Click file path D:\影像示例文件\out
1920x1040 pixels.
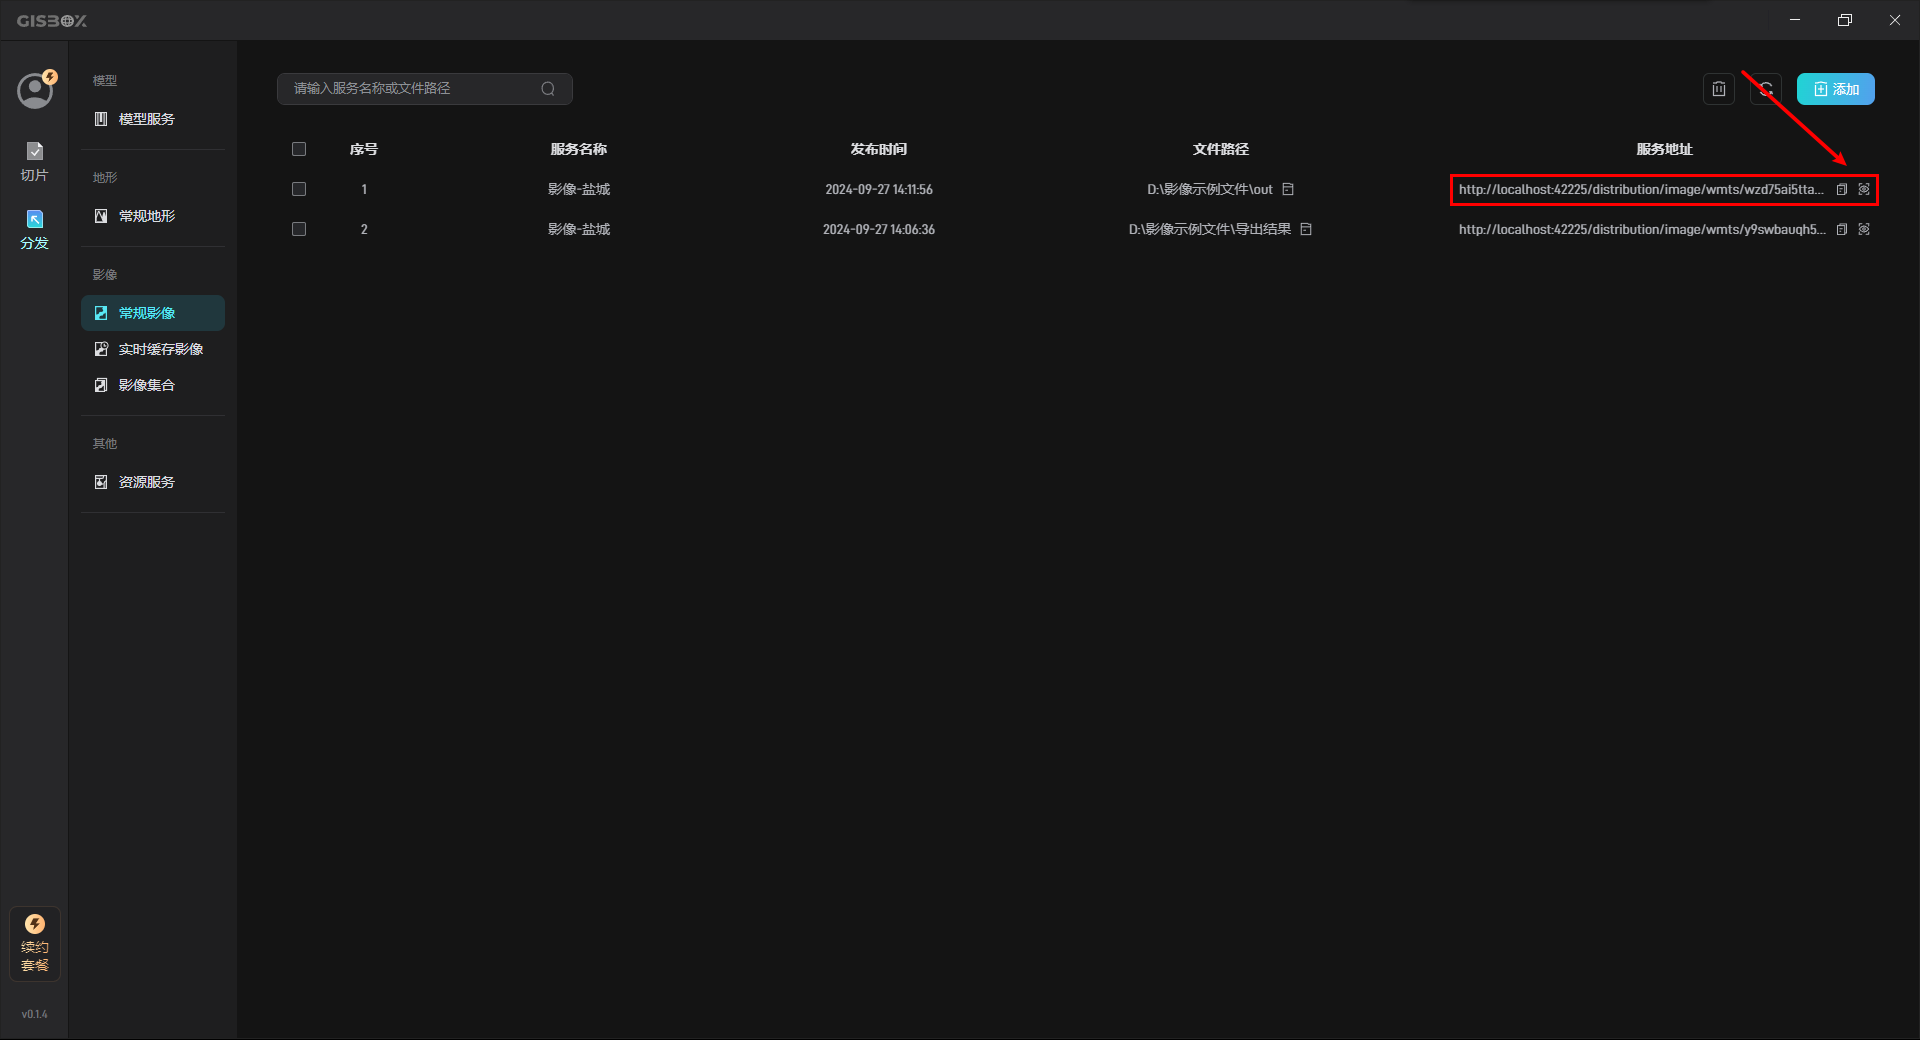coord(1210,189)
